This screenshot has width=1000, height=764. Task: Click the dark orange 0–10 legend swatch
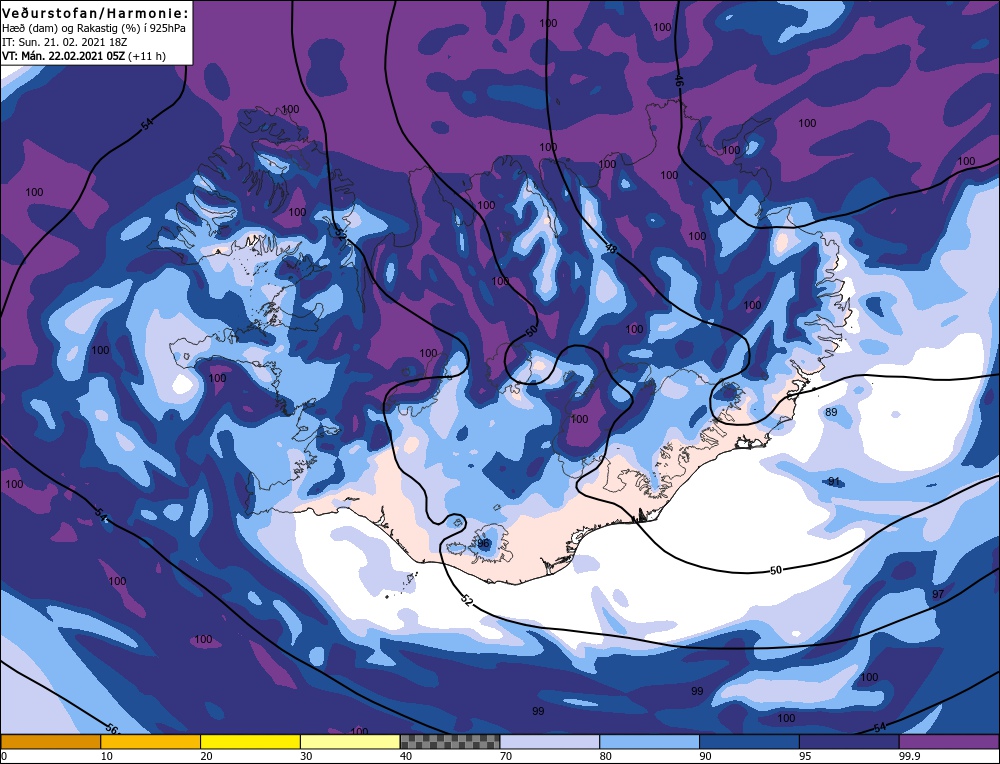(x=50, y=741)
